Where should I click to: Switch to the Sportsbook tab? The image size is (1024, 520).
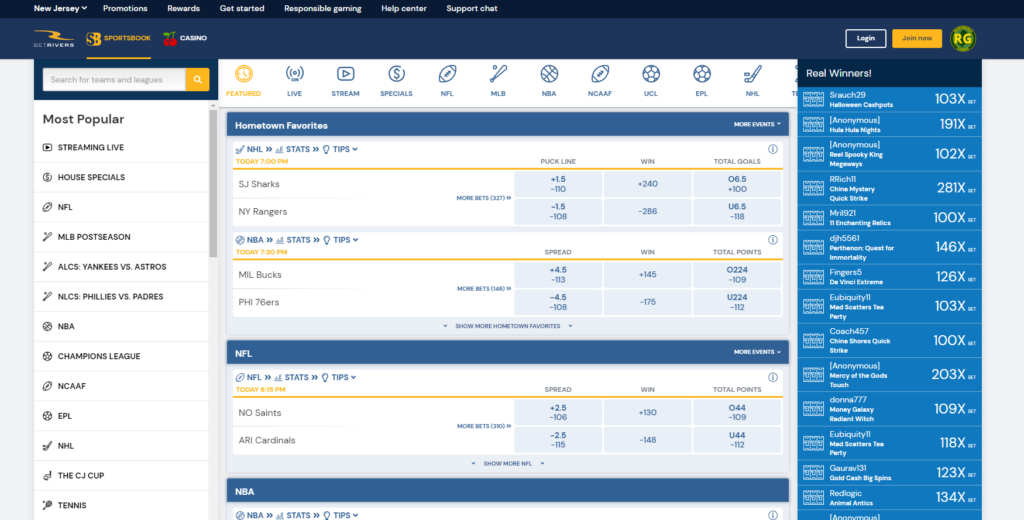pos(119,39)
